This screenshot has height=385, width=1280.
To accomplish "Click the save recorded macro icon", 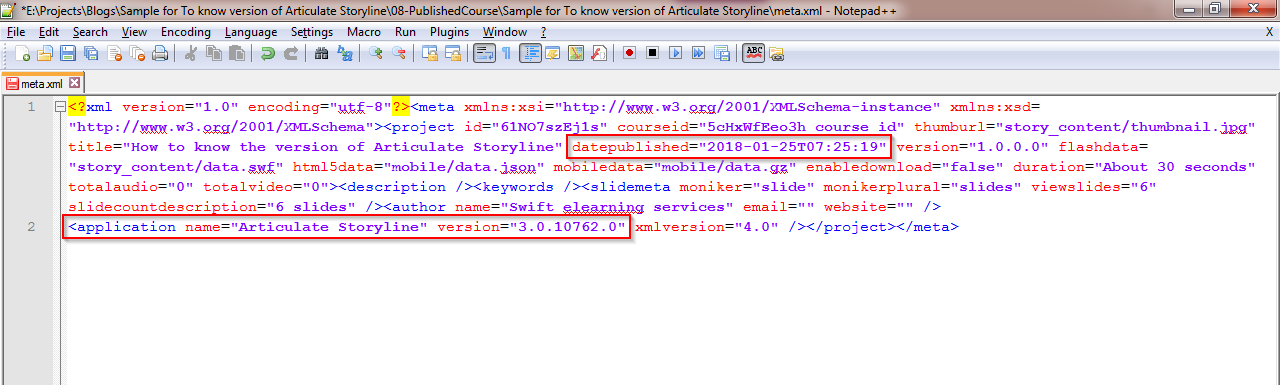I will point(721,52).
